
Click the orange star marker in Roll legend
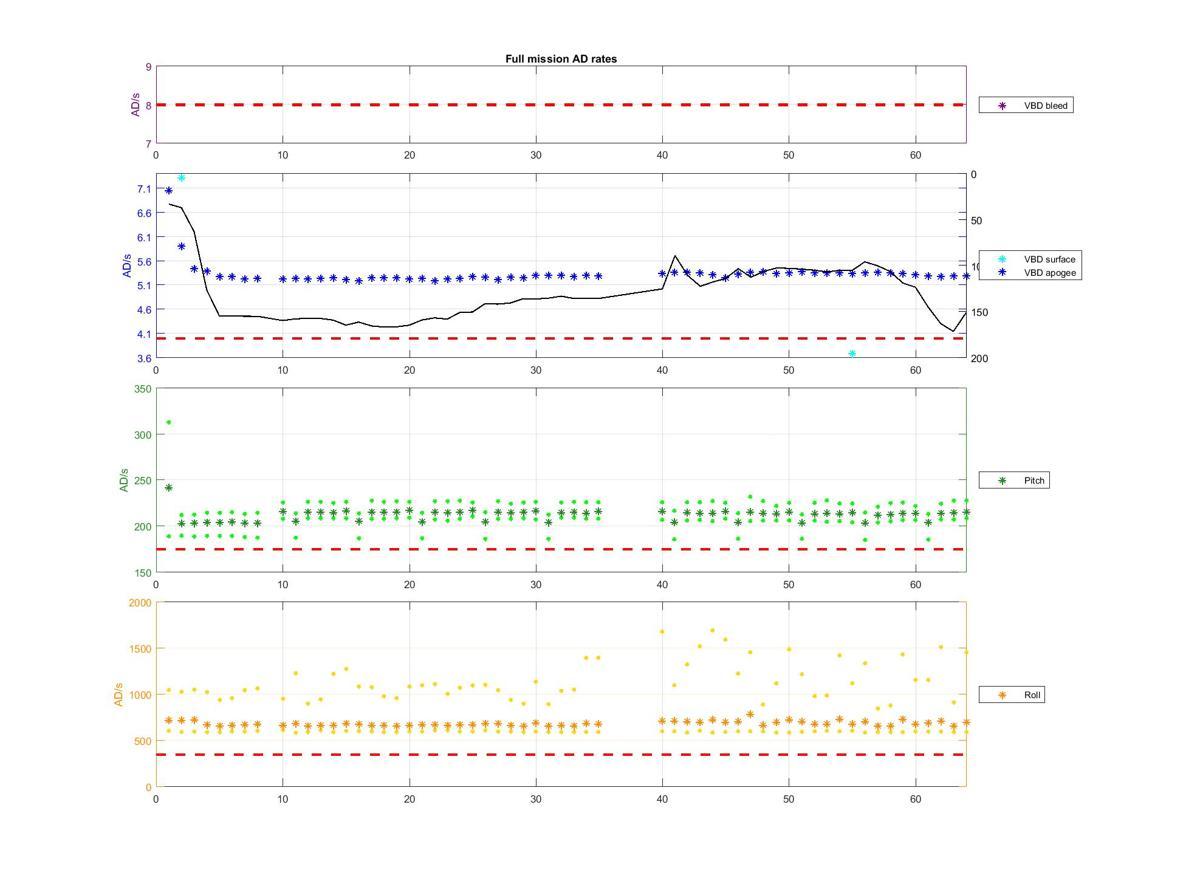point(1002,694)
